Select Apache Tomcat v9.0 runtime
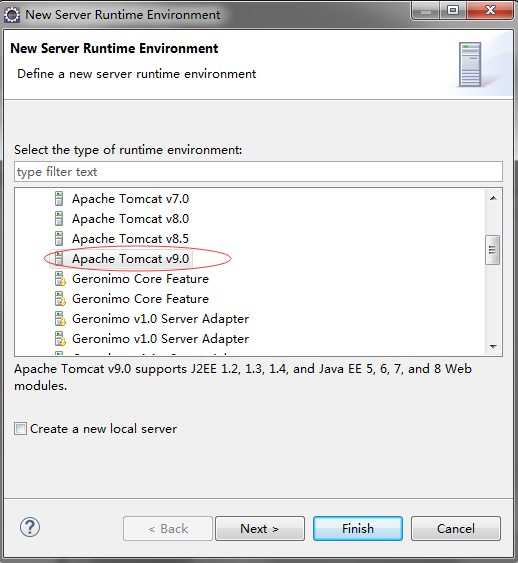Viewport: 518px width, 563px height. tap(130, 259)
